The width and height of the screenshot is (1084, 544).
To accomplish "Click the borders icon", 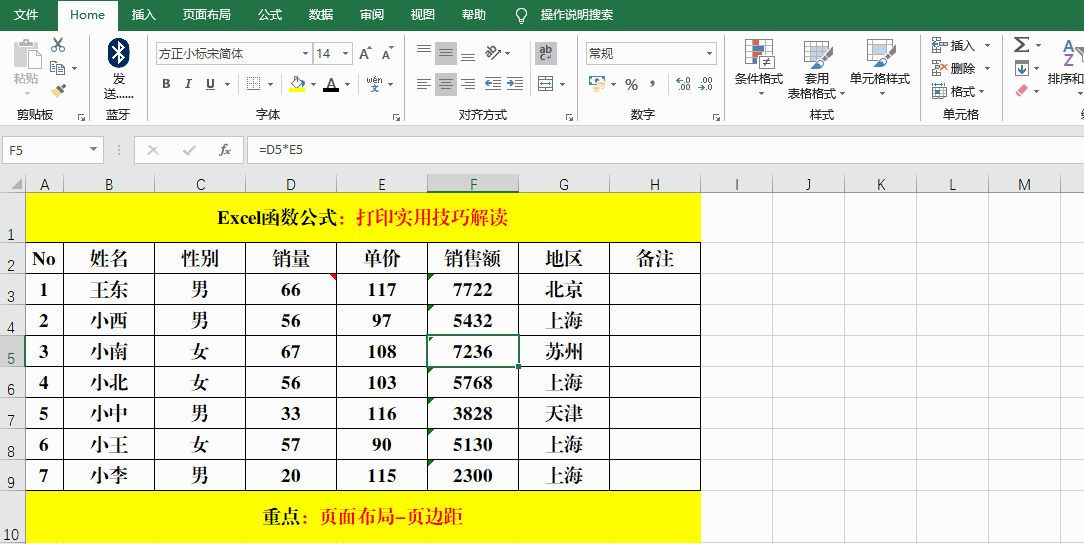I will pos(254,84).
